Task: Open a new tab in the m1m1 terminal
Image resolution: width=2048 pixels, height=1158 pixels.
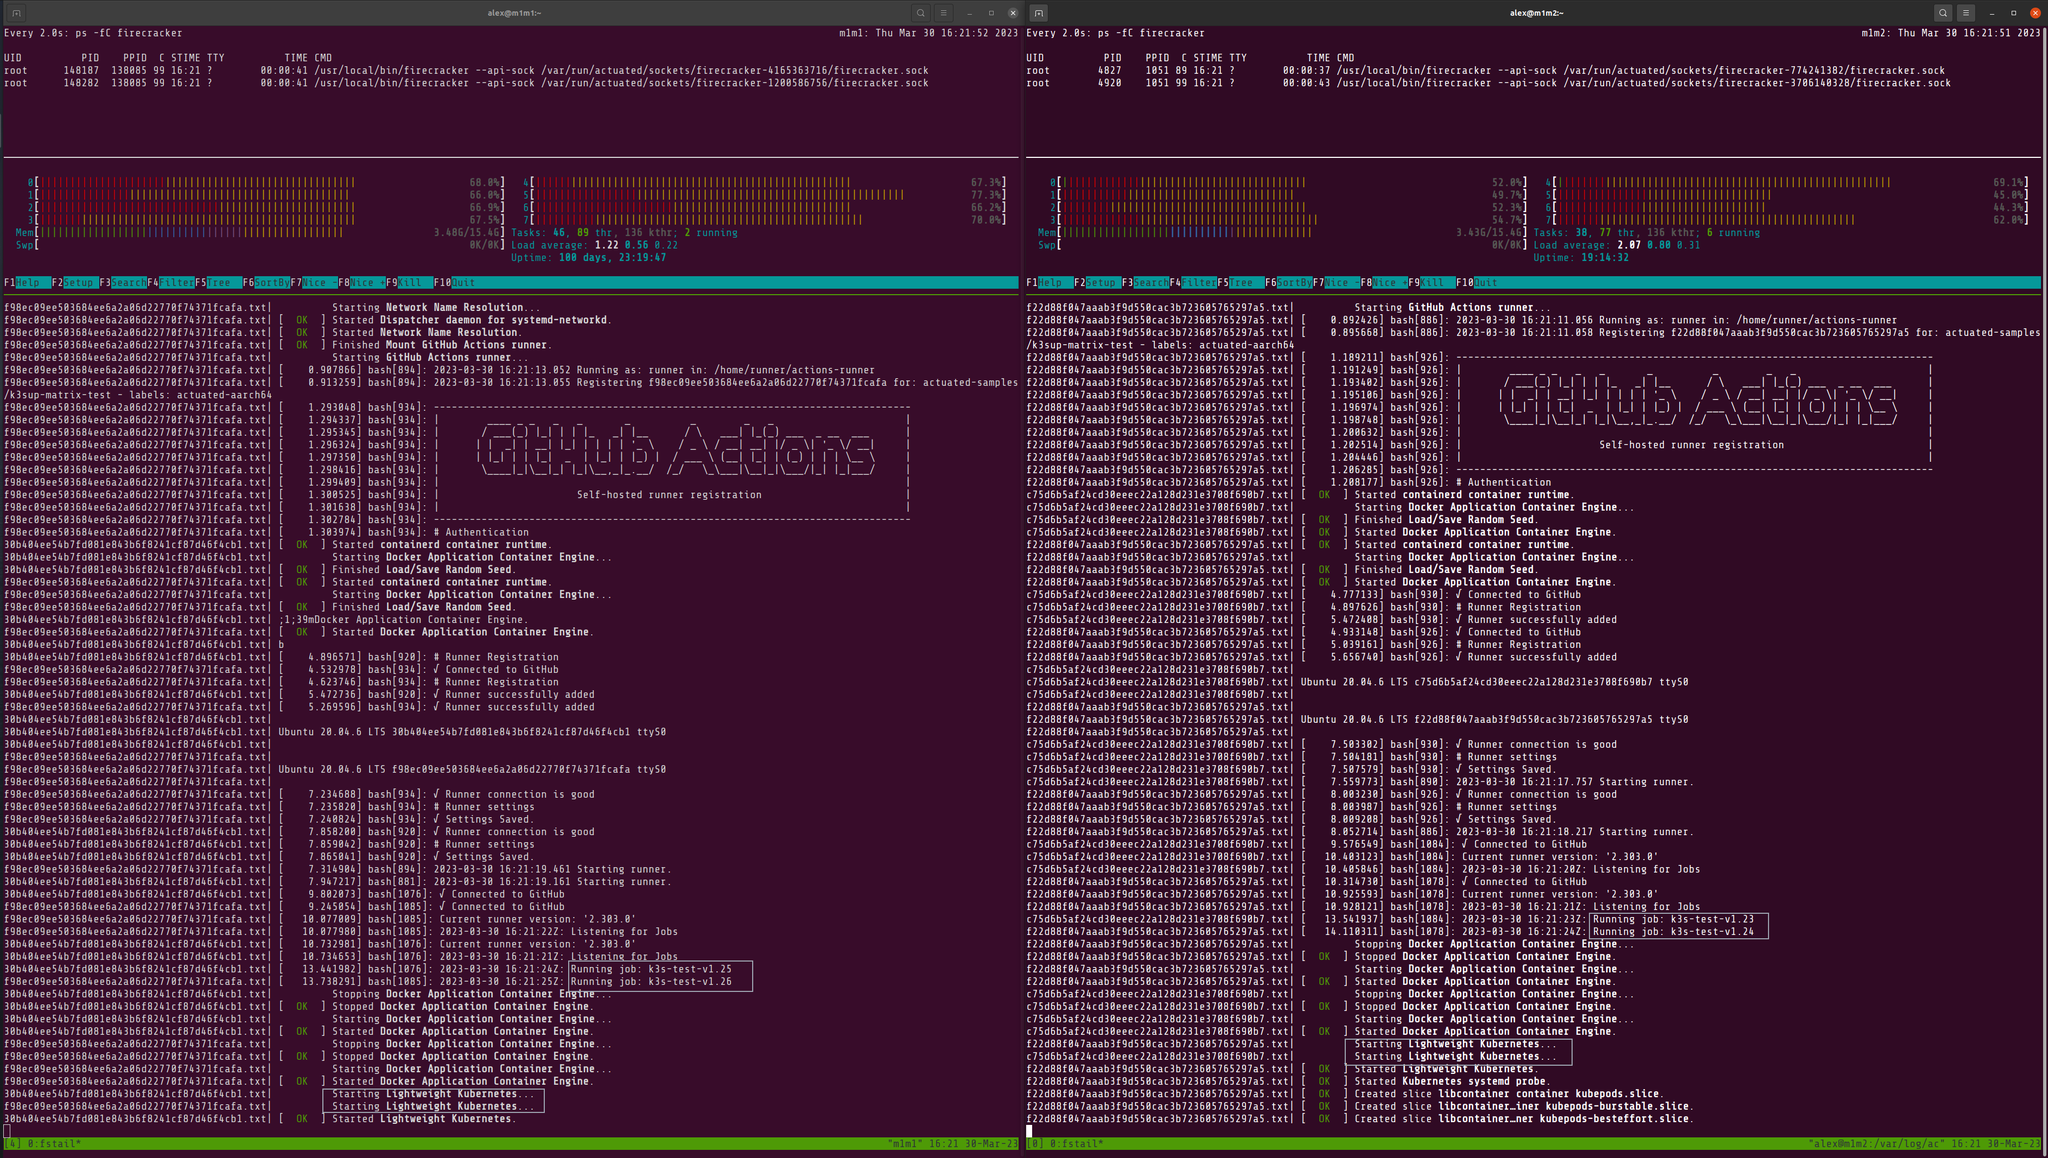Action: [x=16, y=13]
